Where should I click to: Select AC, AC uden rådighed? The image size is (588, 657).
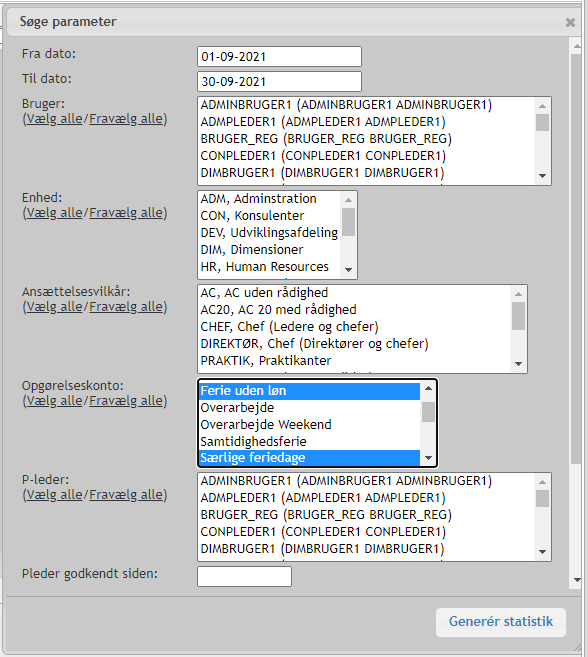point(355,292)
